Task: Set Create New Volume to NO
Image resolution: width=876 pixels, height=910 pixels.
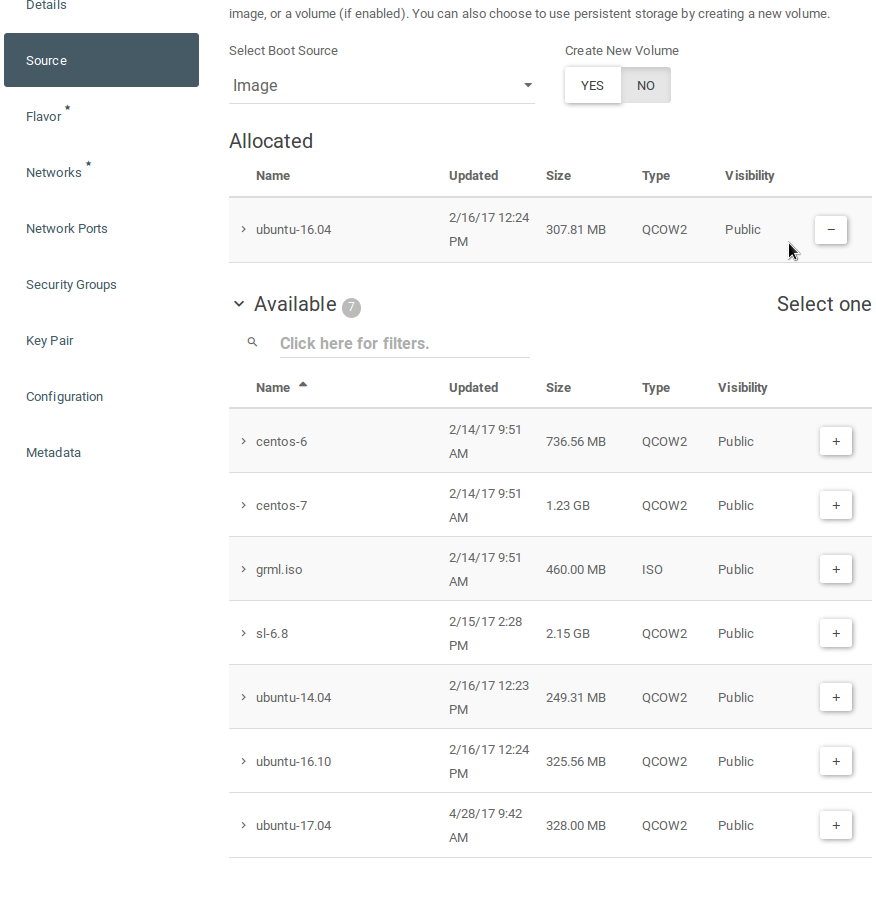Action: click(x=646, y=85)
